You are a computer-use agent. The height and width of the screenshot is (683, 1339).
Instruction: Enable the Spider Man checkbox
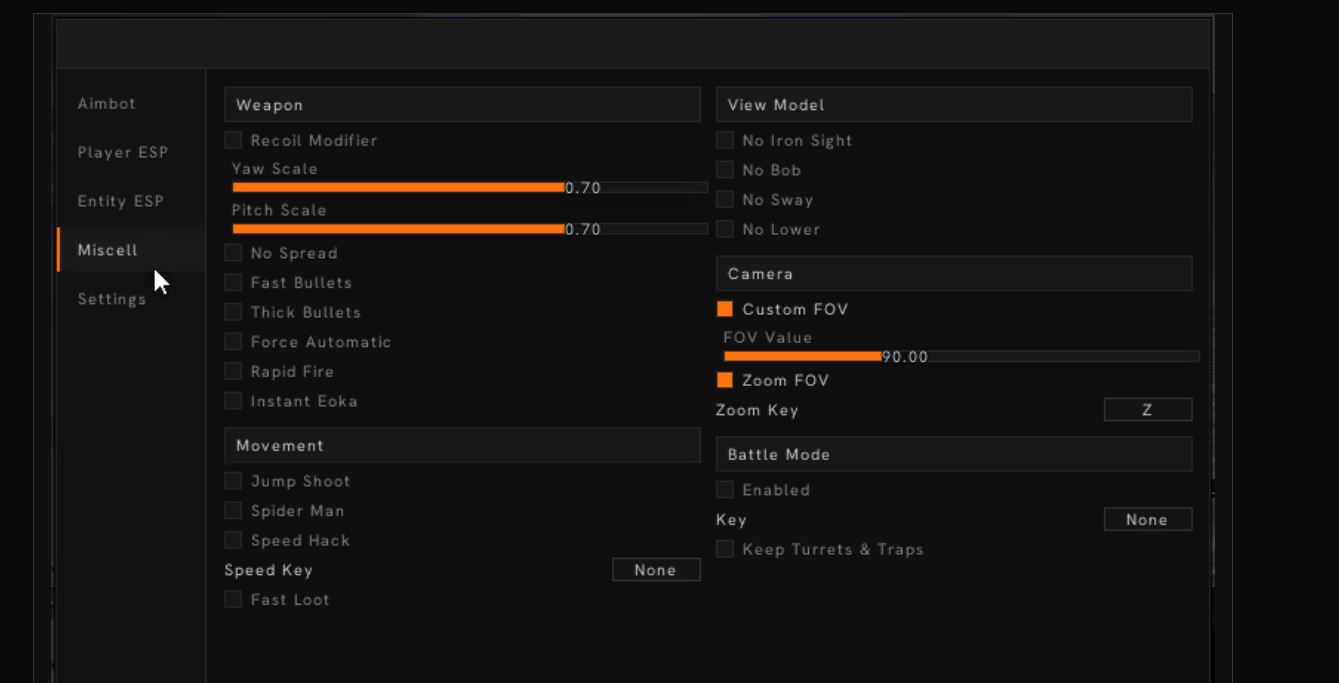pos(233,511)
